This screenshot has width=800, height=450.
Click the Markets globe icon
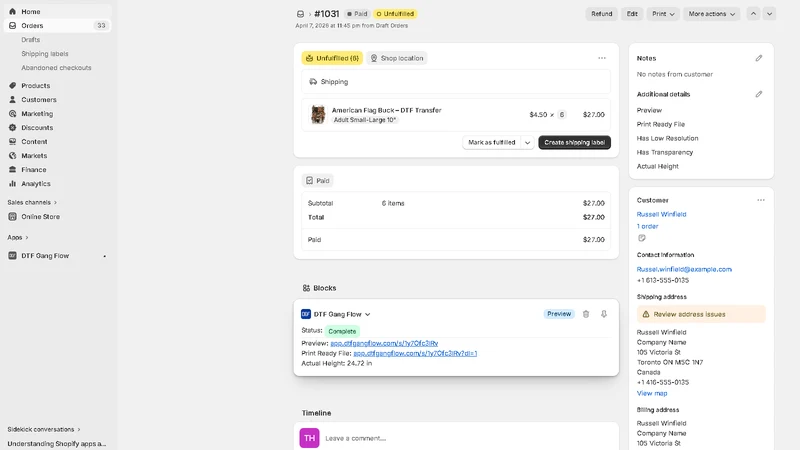click(12, 156)
